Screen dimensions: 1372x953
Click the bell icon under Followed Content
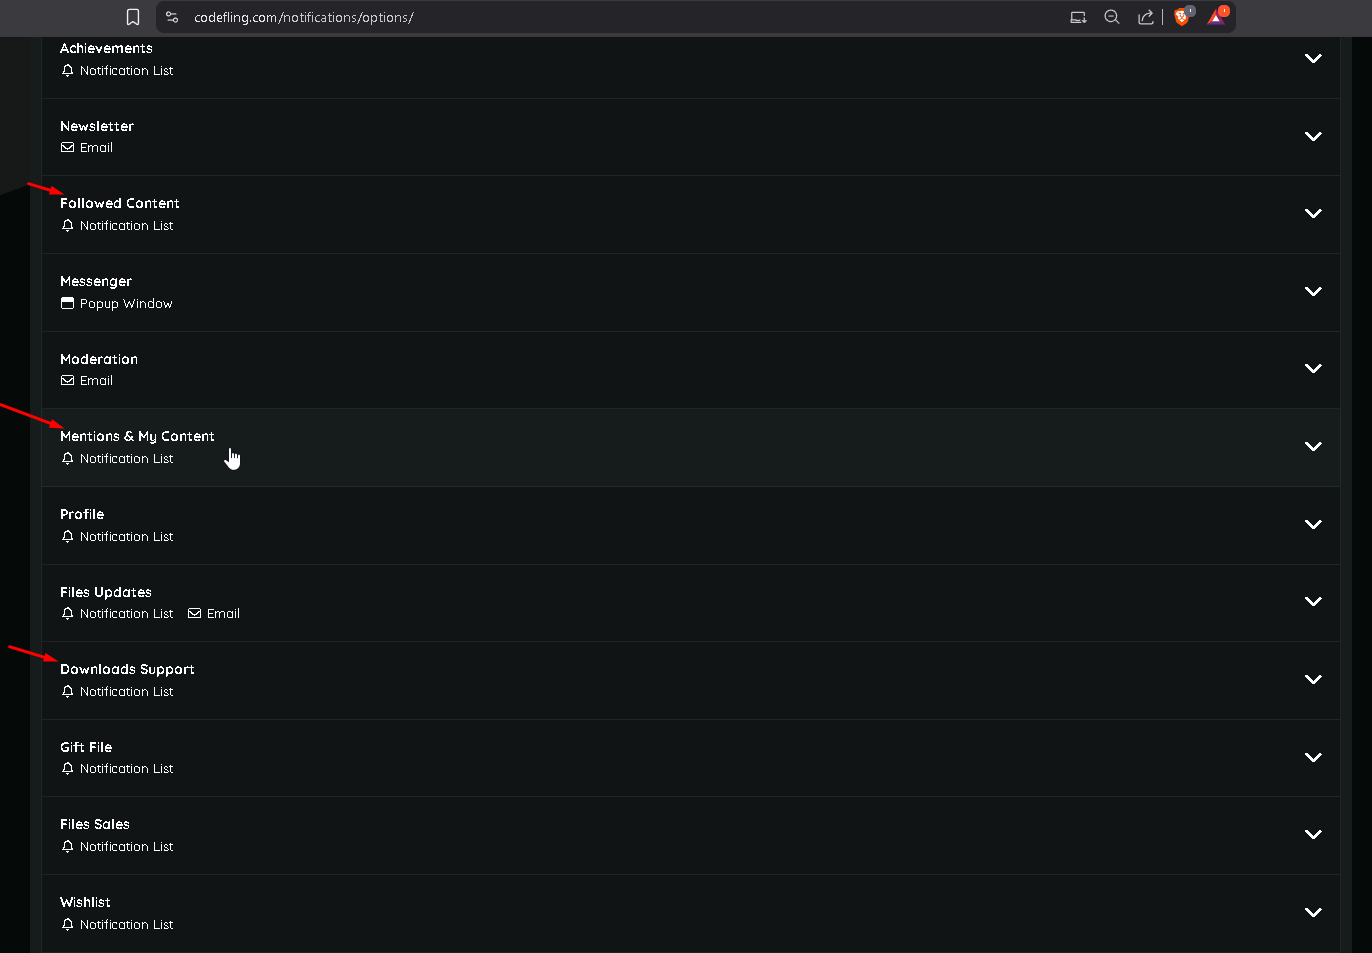pos(68,226)
